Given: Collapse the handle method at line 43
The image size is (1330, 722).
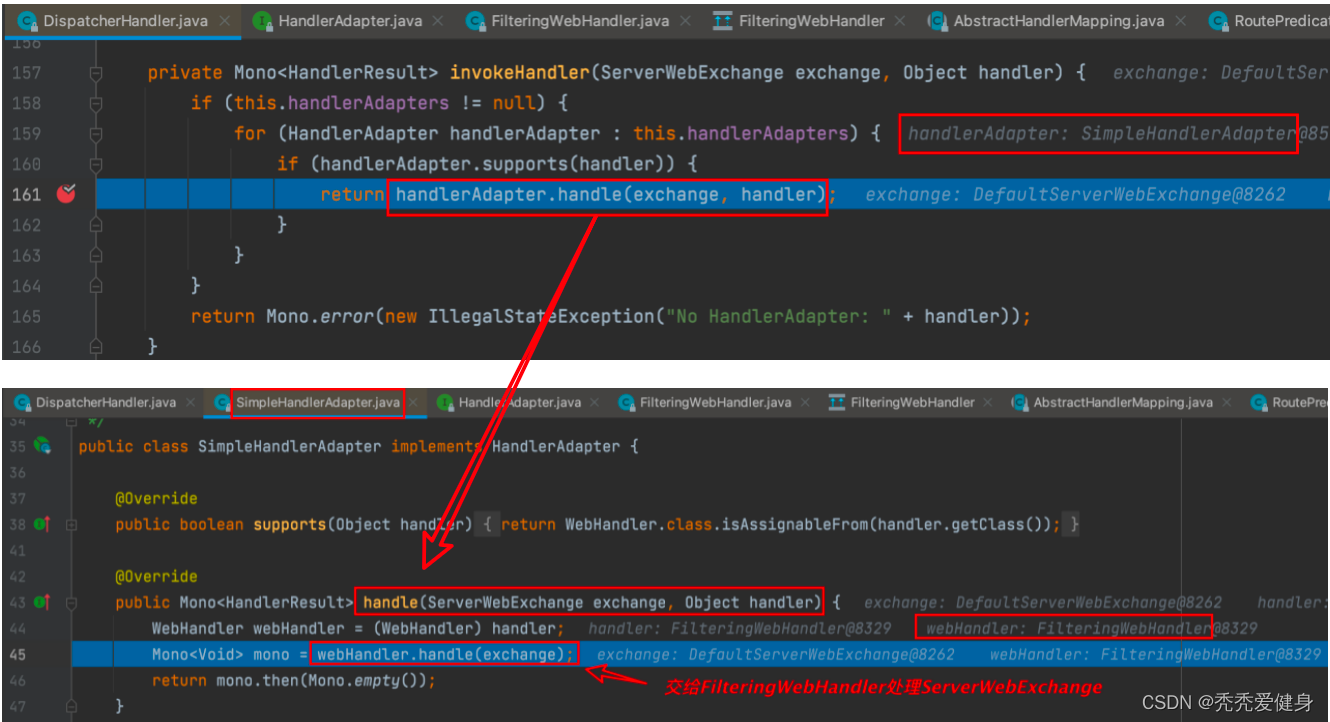Looking at the screenshot, I should click(70, 602).
